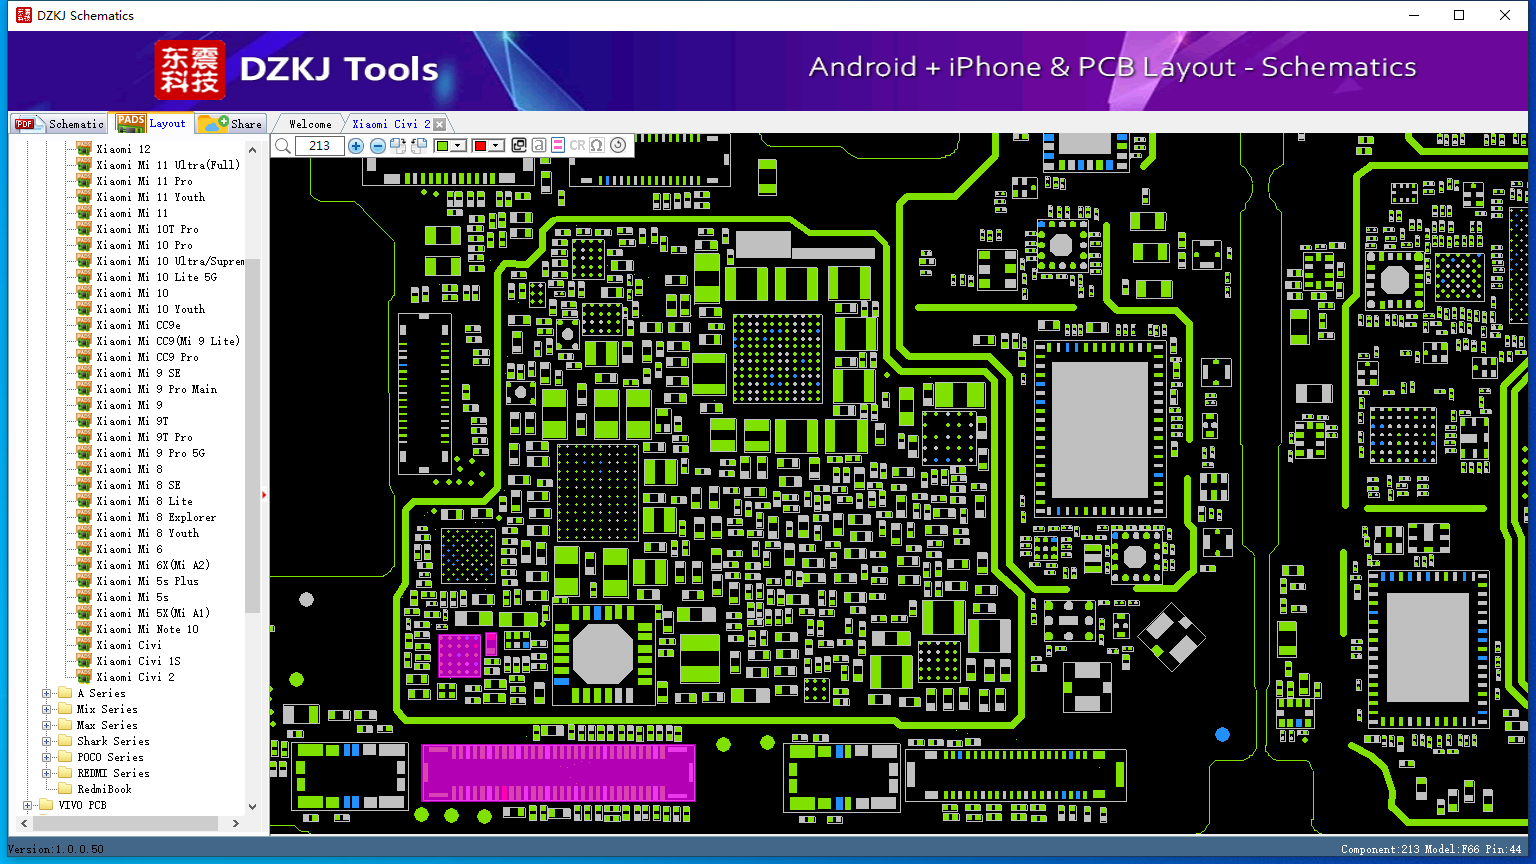The image size is (1536, 864).
Task: Close the Xiaomi Civi 2 tab
Action: pyautogui.click(x=439, y=124)
